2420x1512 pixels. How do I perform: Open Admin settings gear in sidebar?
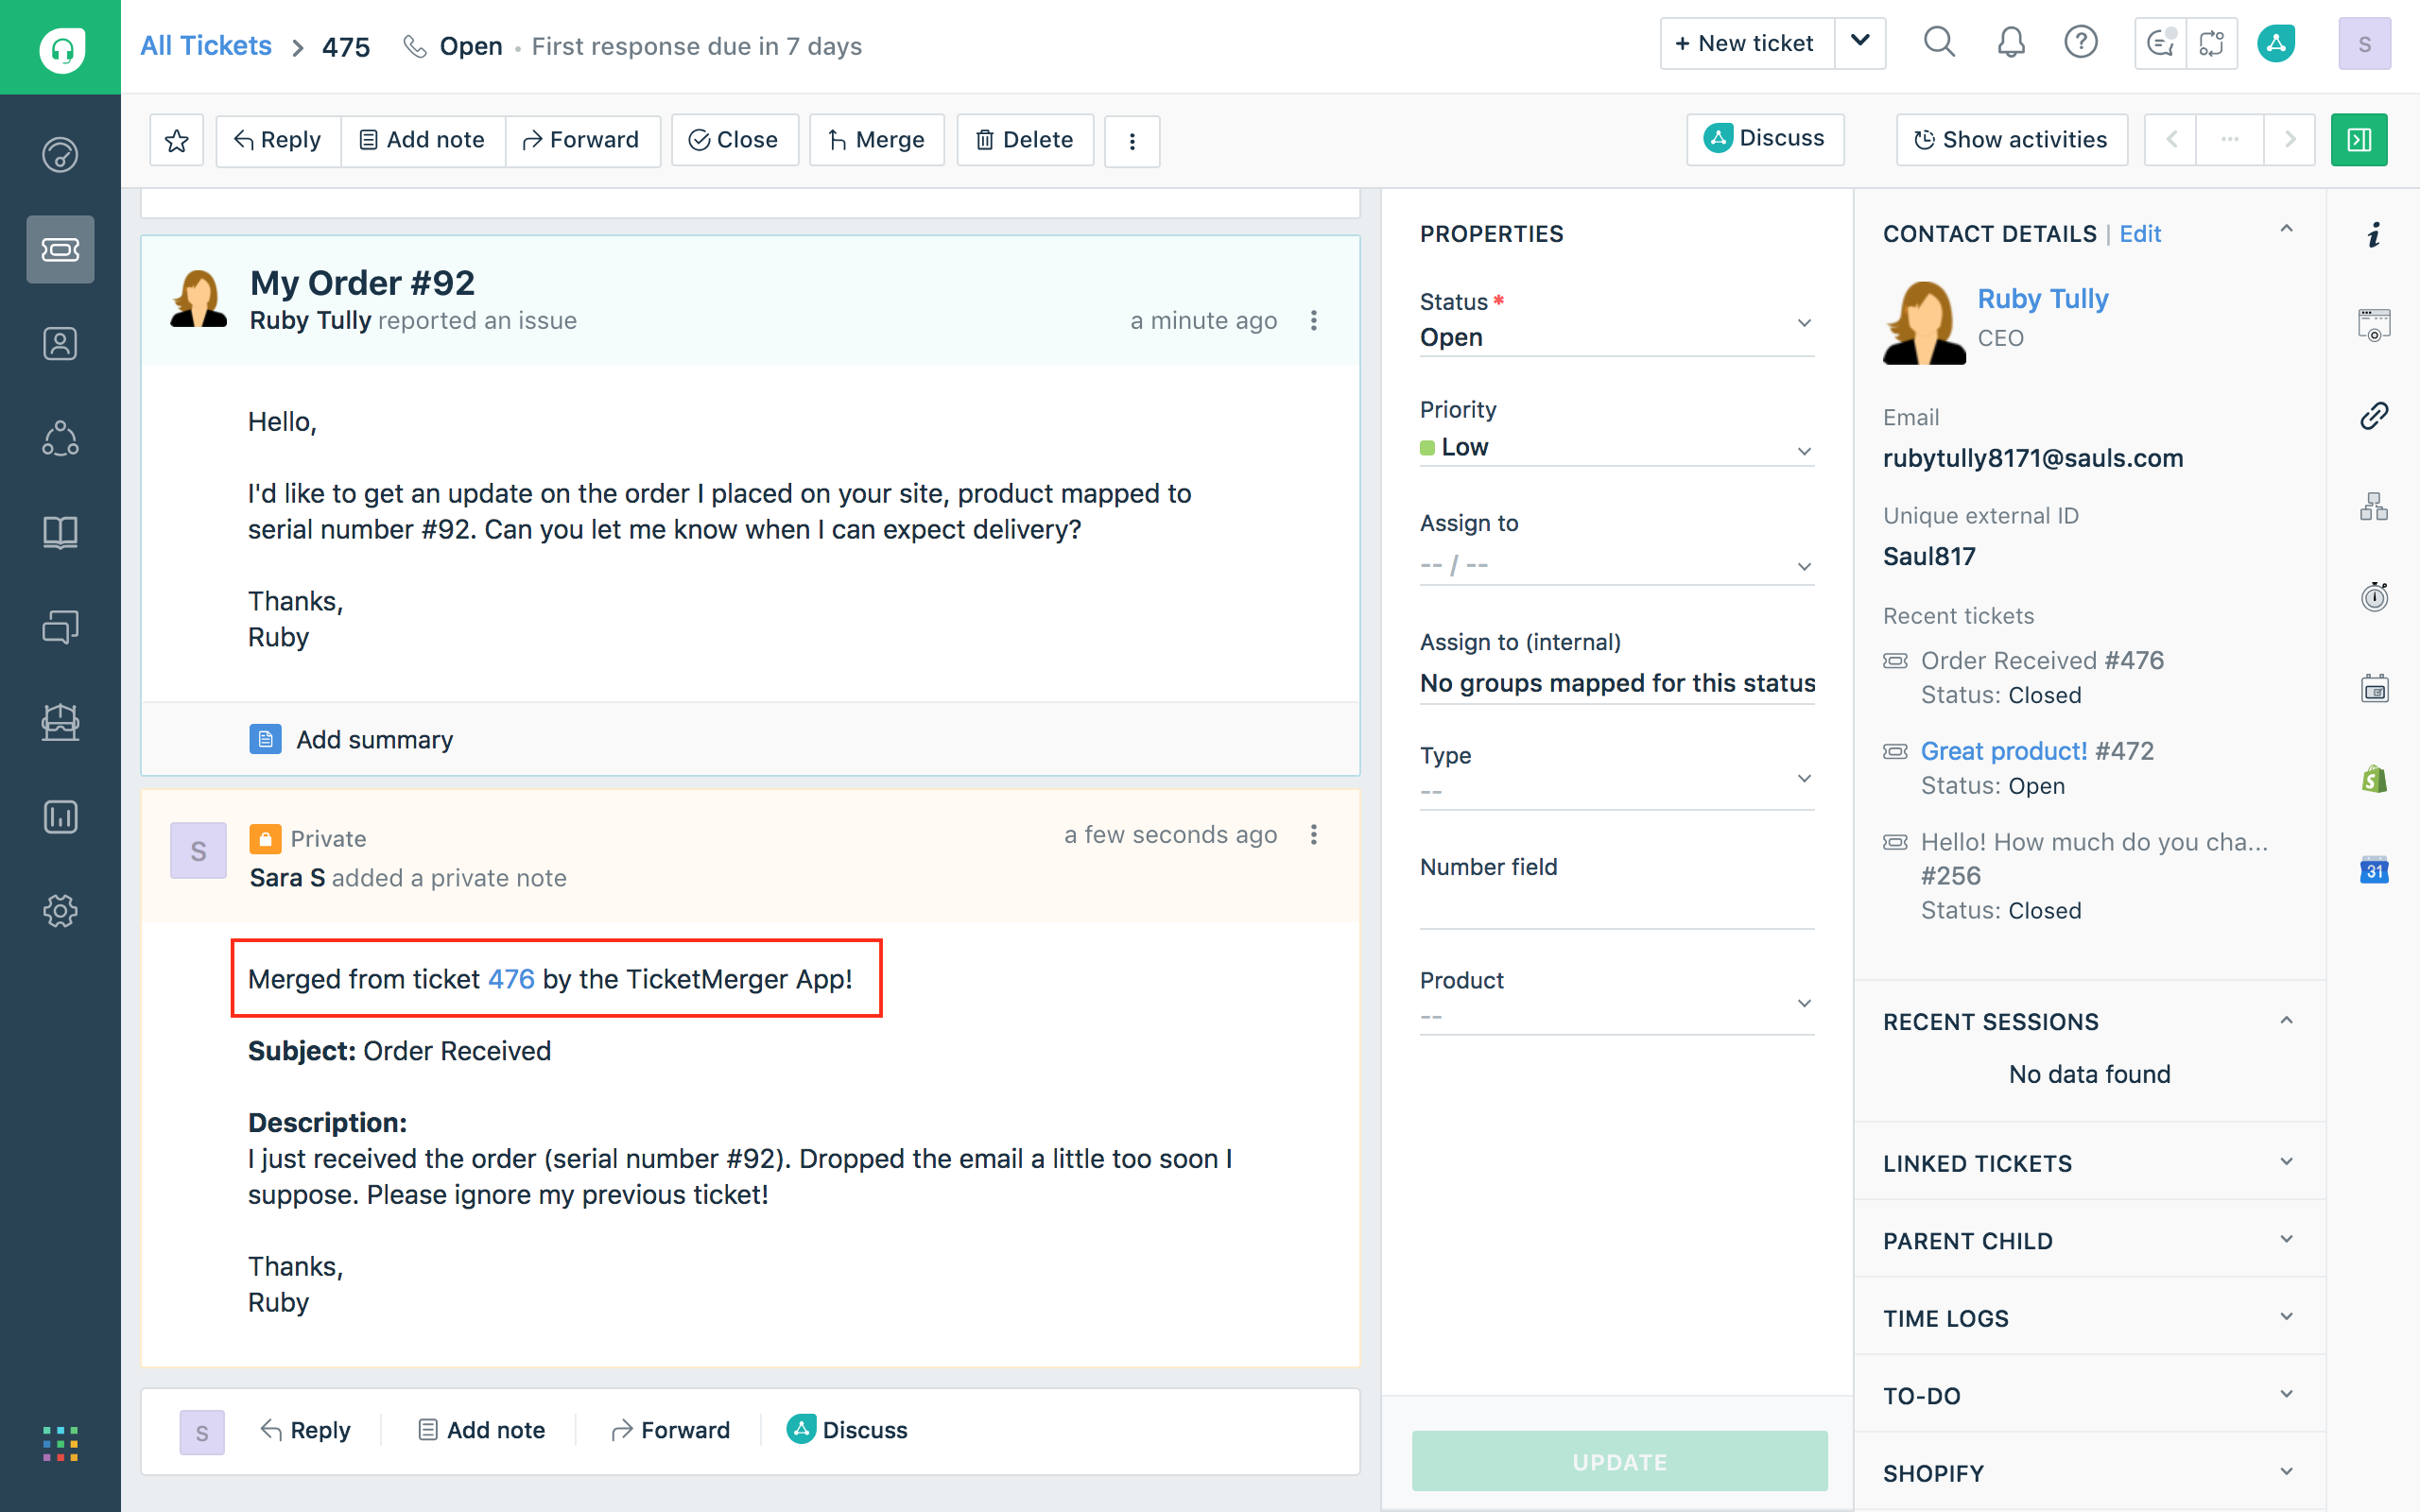(60, 911)
